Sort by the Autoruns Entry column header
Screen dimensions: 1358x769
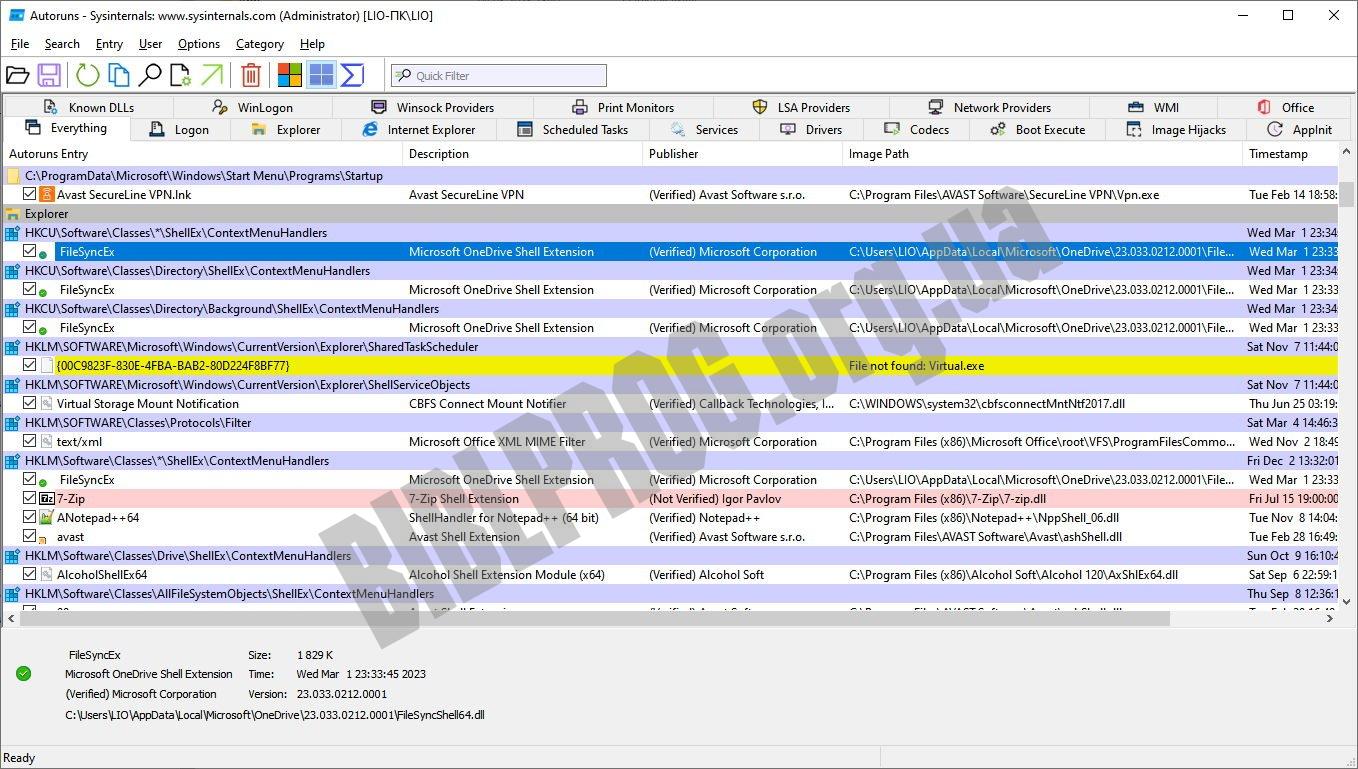203,154
